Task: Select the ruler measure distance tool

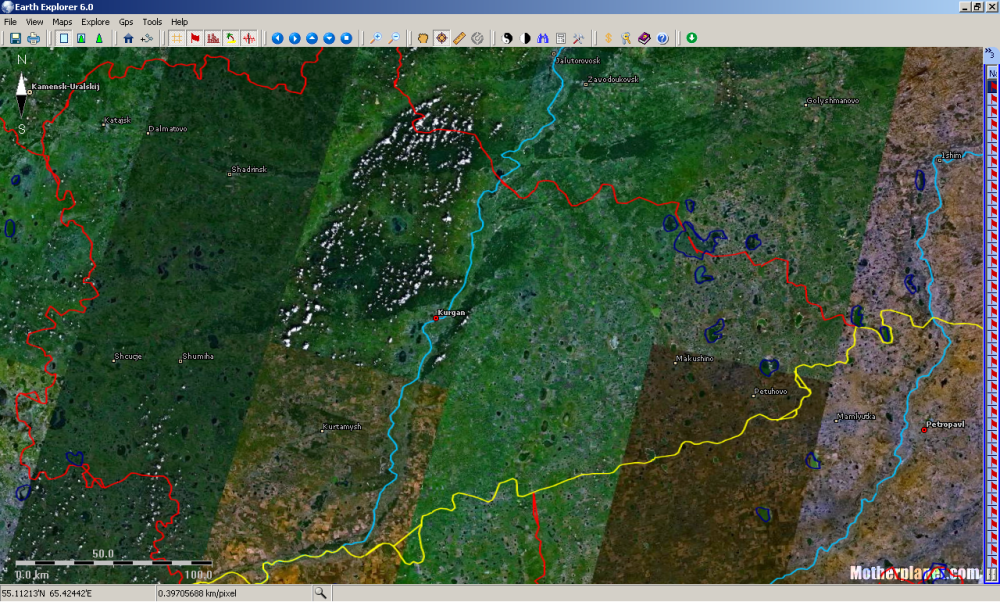Action: tap(459, 38)
